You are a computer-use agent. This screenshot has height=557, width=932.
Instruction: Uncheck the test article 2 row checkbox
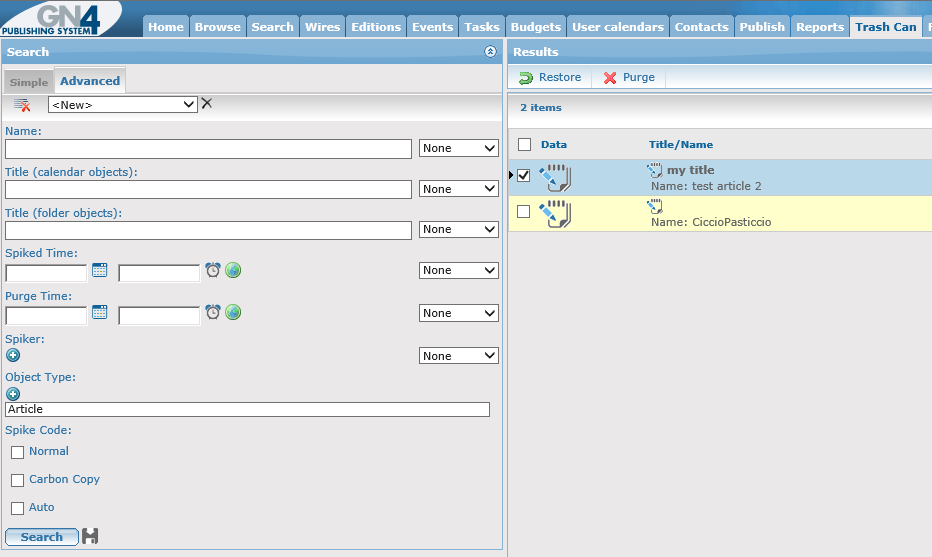click(x=524, y=175)
